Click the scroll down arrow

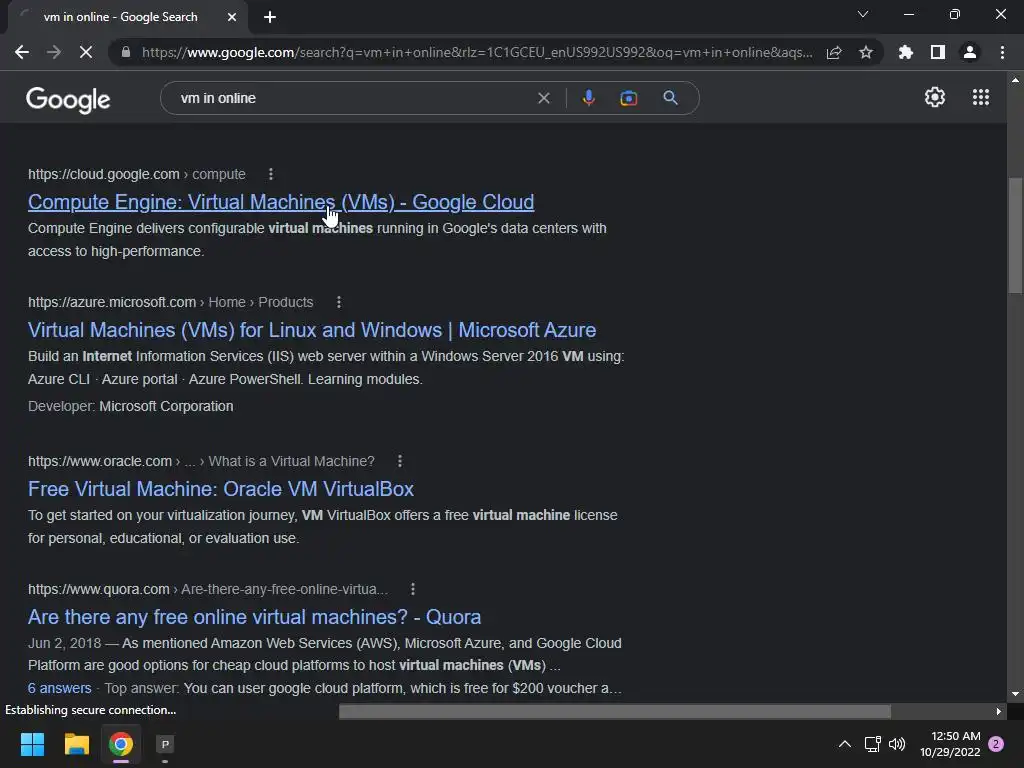1015,694
